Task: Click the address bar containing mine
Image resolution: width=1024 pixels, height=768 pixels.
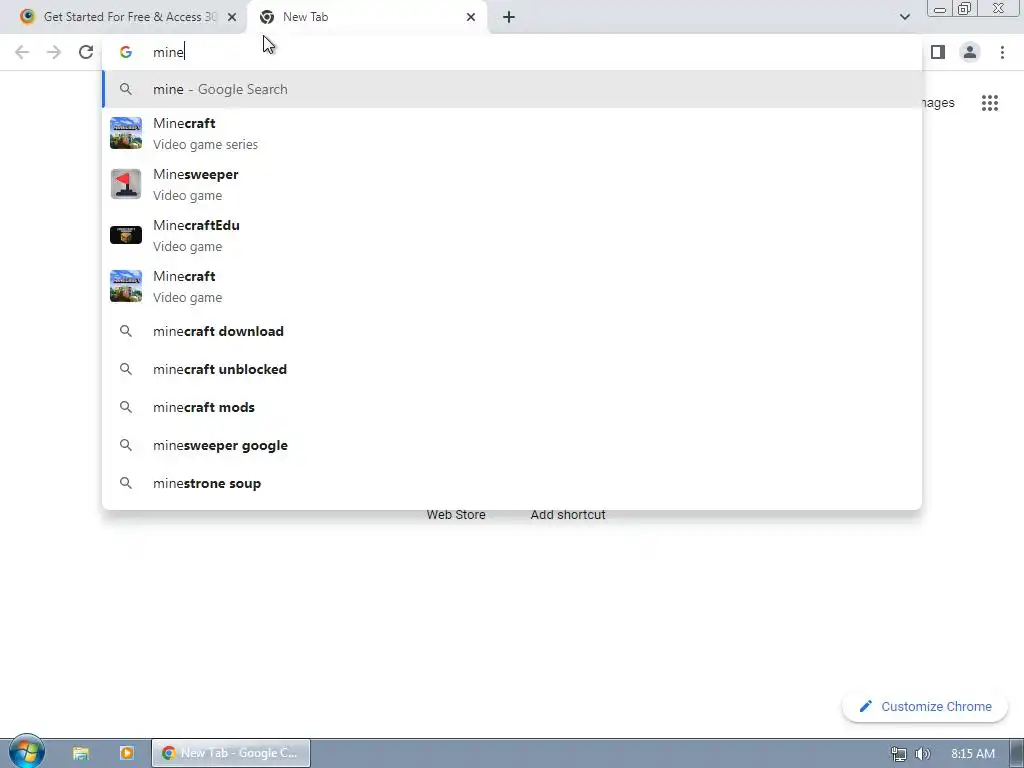Action: point(512,52)
